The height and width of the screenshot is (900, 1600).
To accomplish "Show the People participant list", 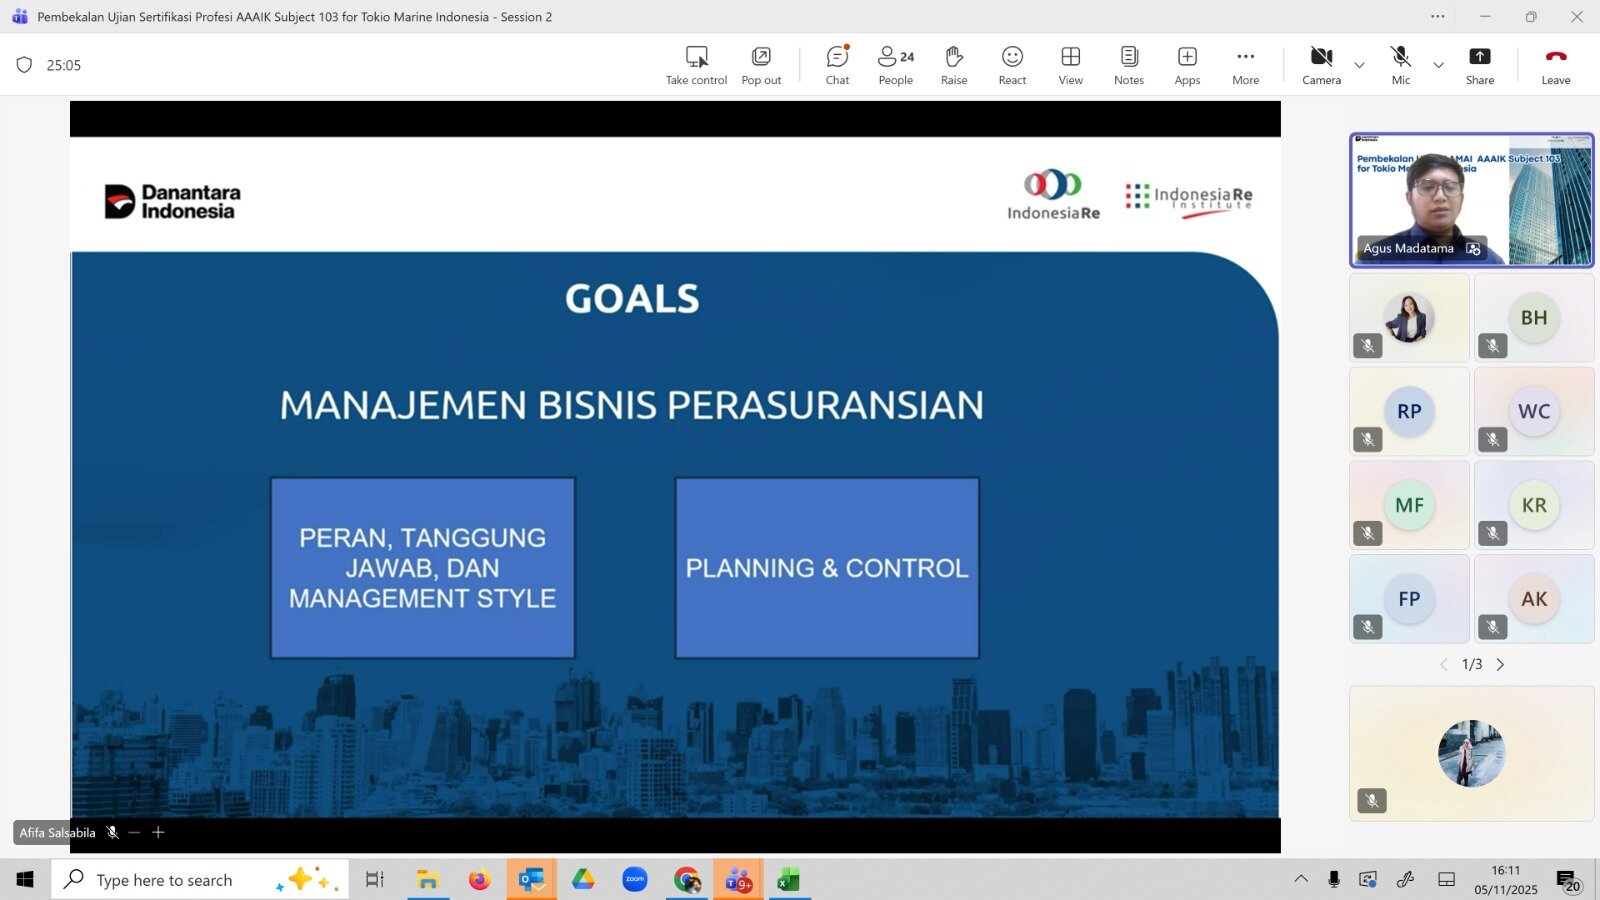I will tap(895, 65).
